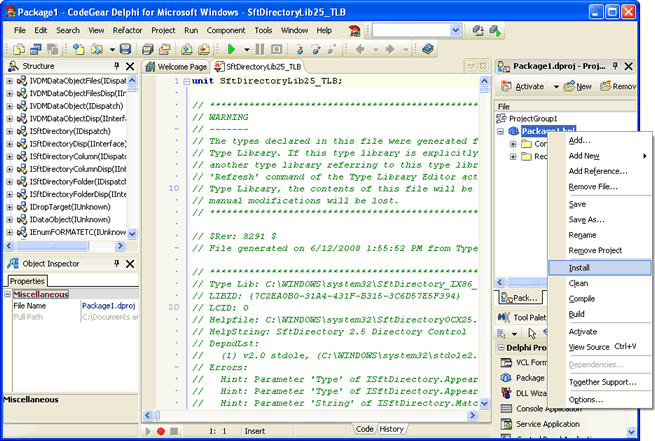Close the Structure panel
655x441 pixels.
coord(130,66)
